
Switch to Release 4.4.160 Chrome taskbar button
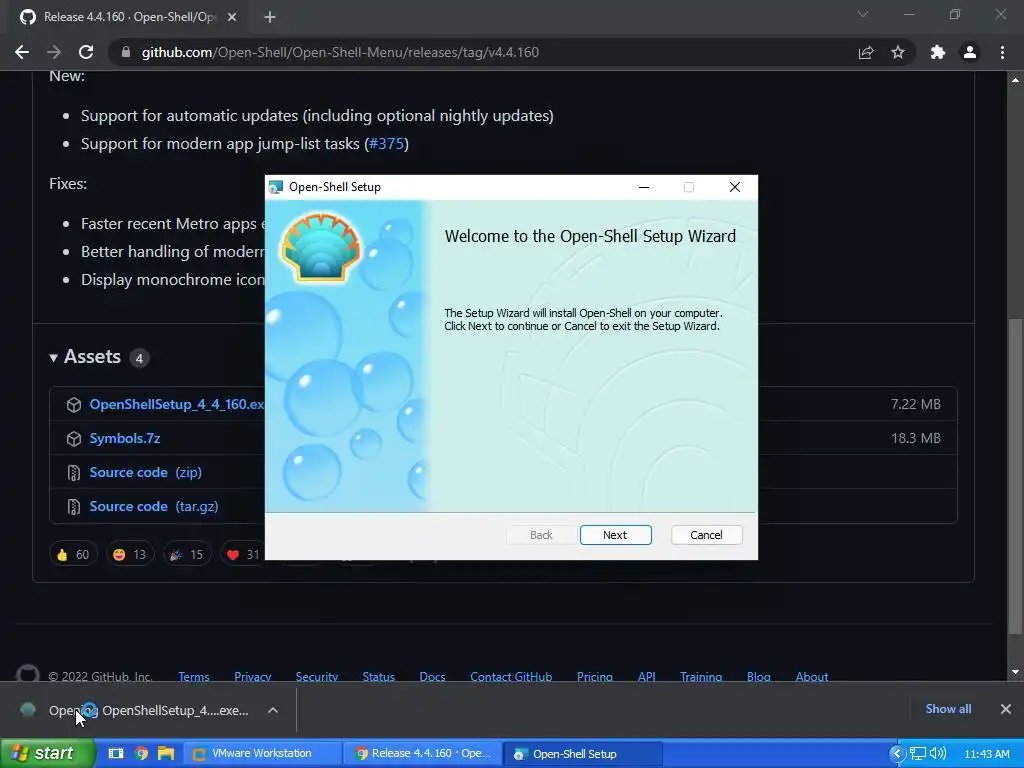pos(423,754)
